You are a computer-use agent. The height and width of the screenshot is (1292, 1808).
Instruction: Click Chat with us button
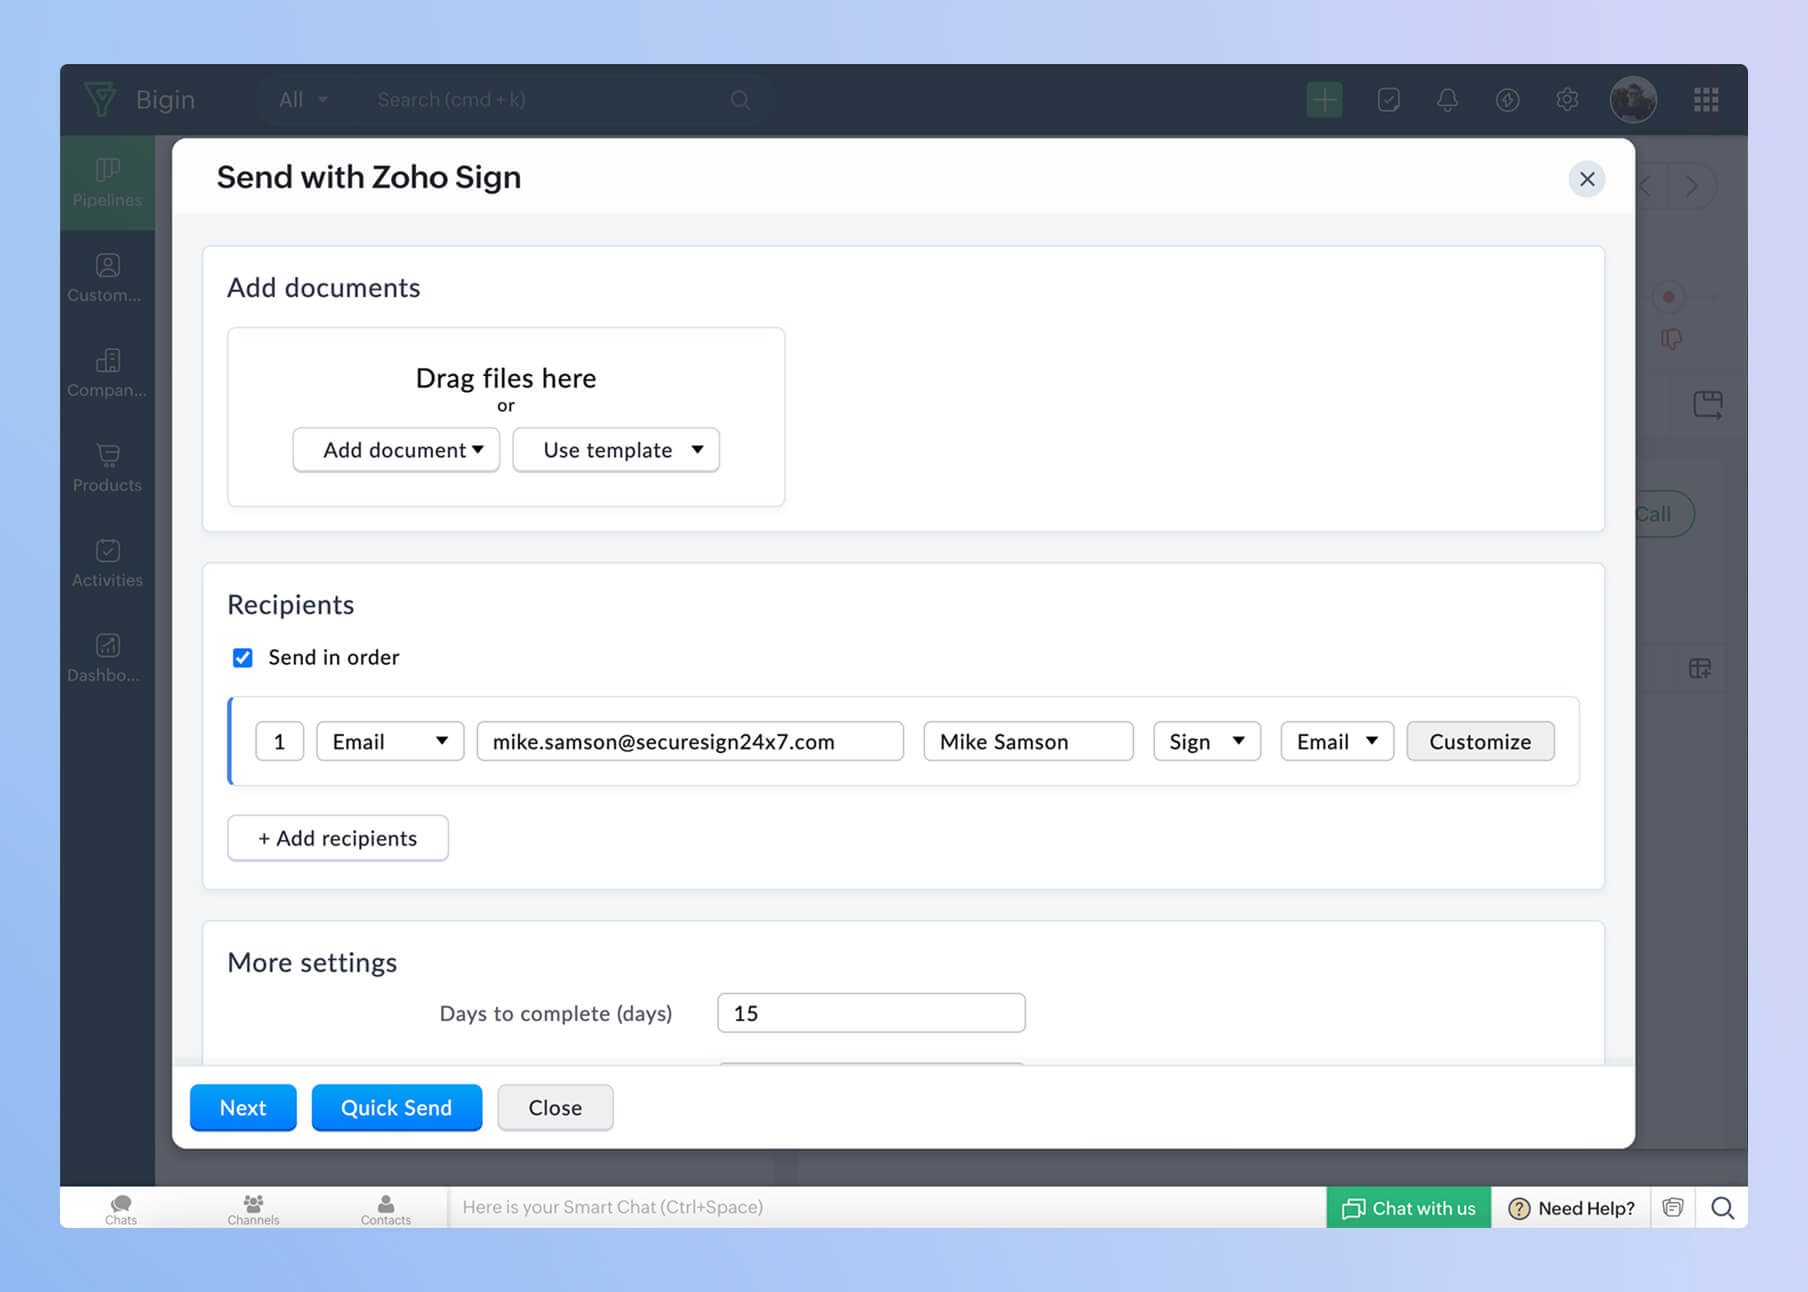tap(1408, 1208)
